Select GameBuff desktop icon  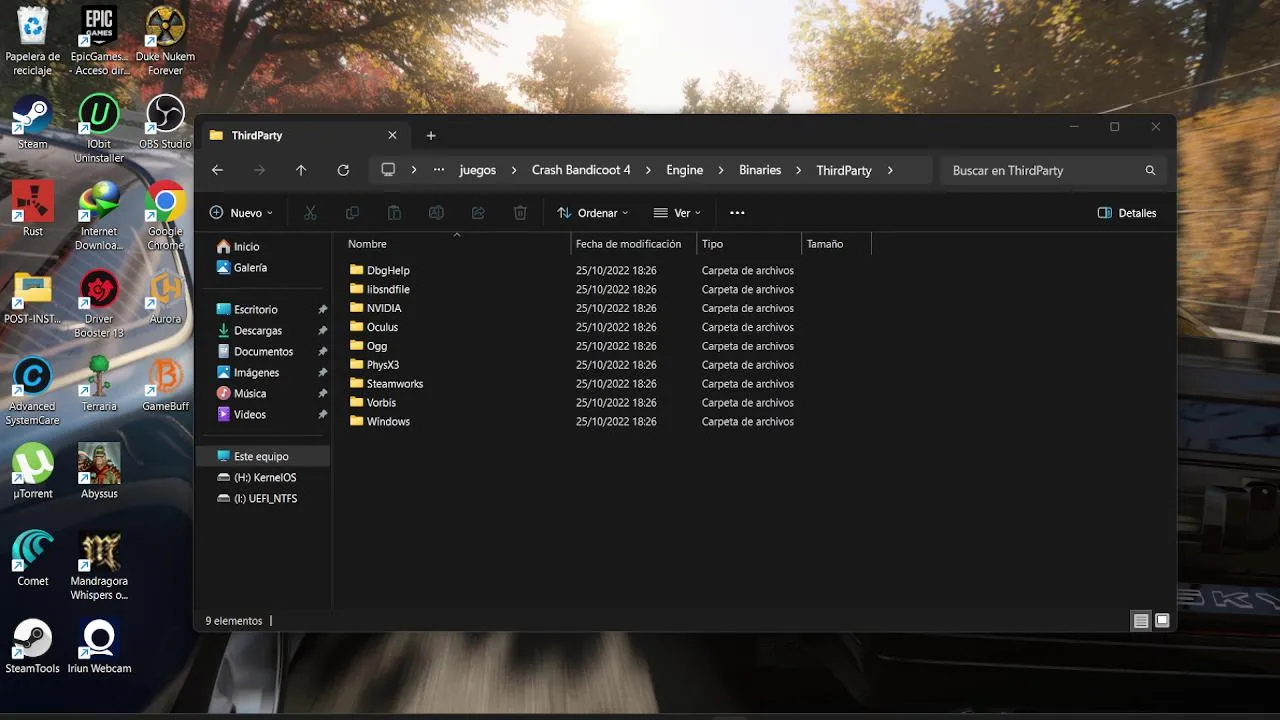coord(165,384)
